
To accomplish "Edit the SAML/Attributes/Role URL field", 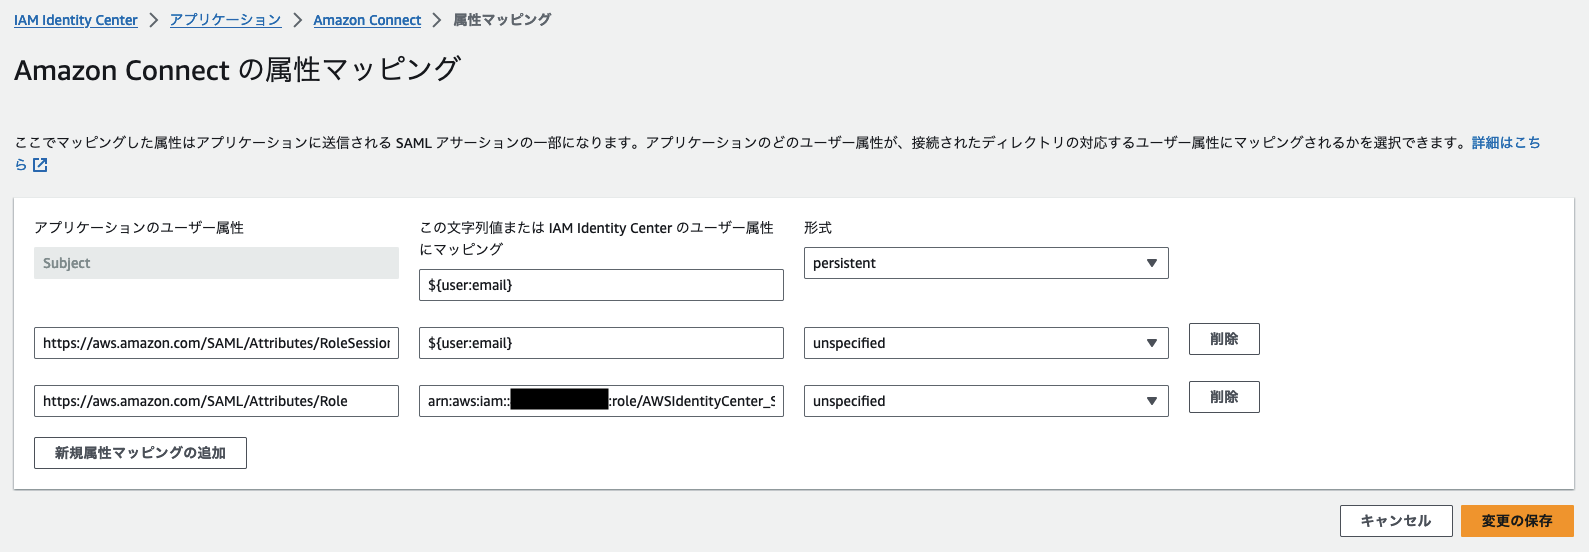I will 216,401.
